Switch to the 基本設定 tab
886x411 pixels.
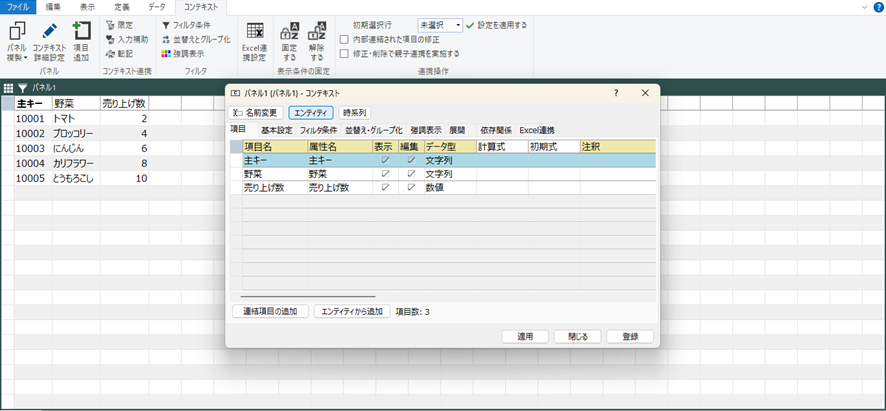(x=276, y=130)
